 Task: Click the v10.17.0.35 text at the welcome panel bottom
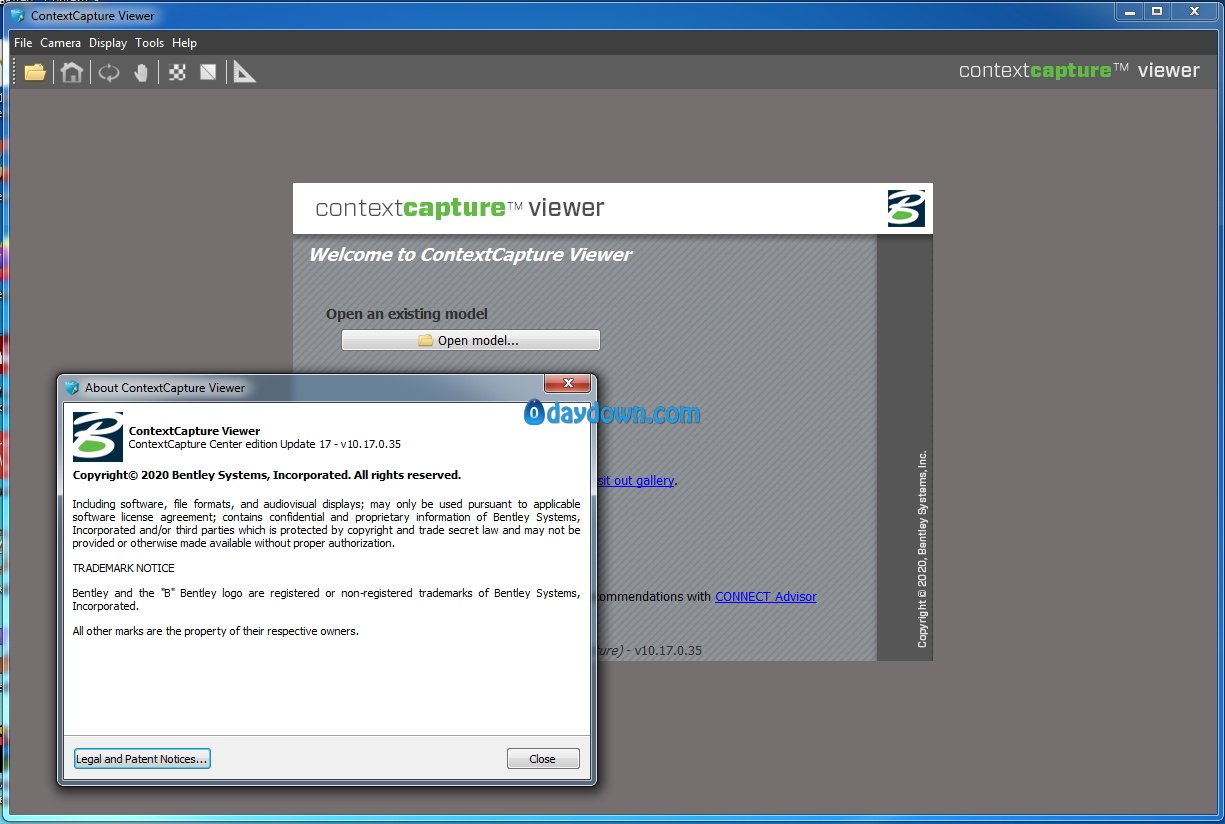(669, 650)
